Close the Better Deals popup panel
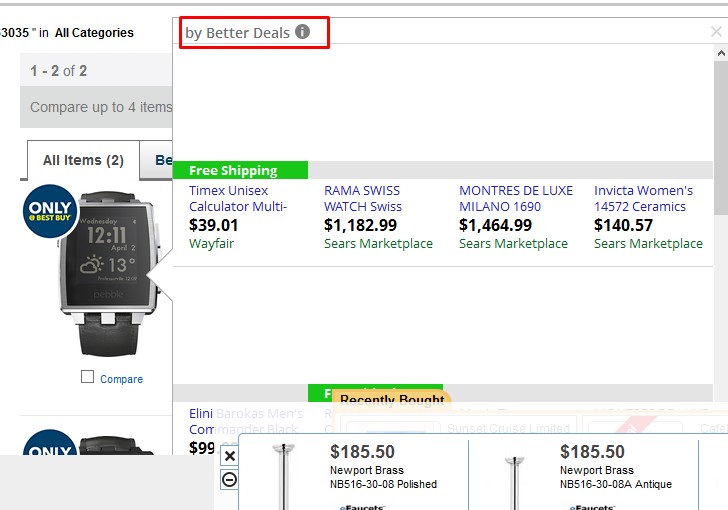 point(716,32)
